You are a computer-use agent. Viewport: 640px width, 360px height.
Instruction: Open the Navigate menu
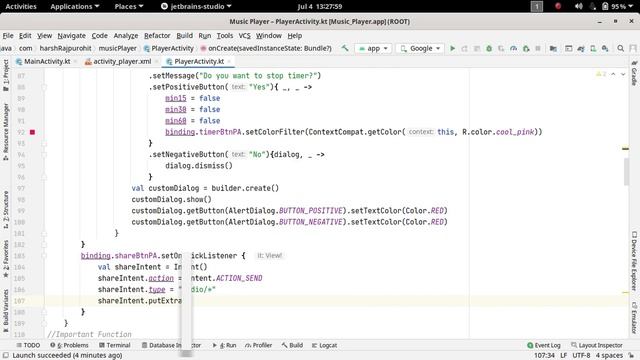pos(71,36)
